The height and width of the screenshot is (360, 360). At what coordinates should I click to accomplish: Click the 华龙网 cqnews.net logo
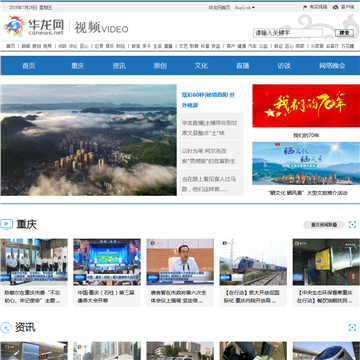(x=33, y=26)
